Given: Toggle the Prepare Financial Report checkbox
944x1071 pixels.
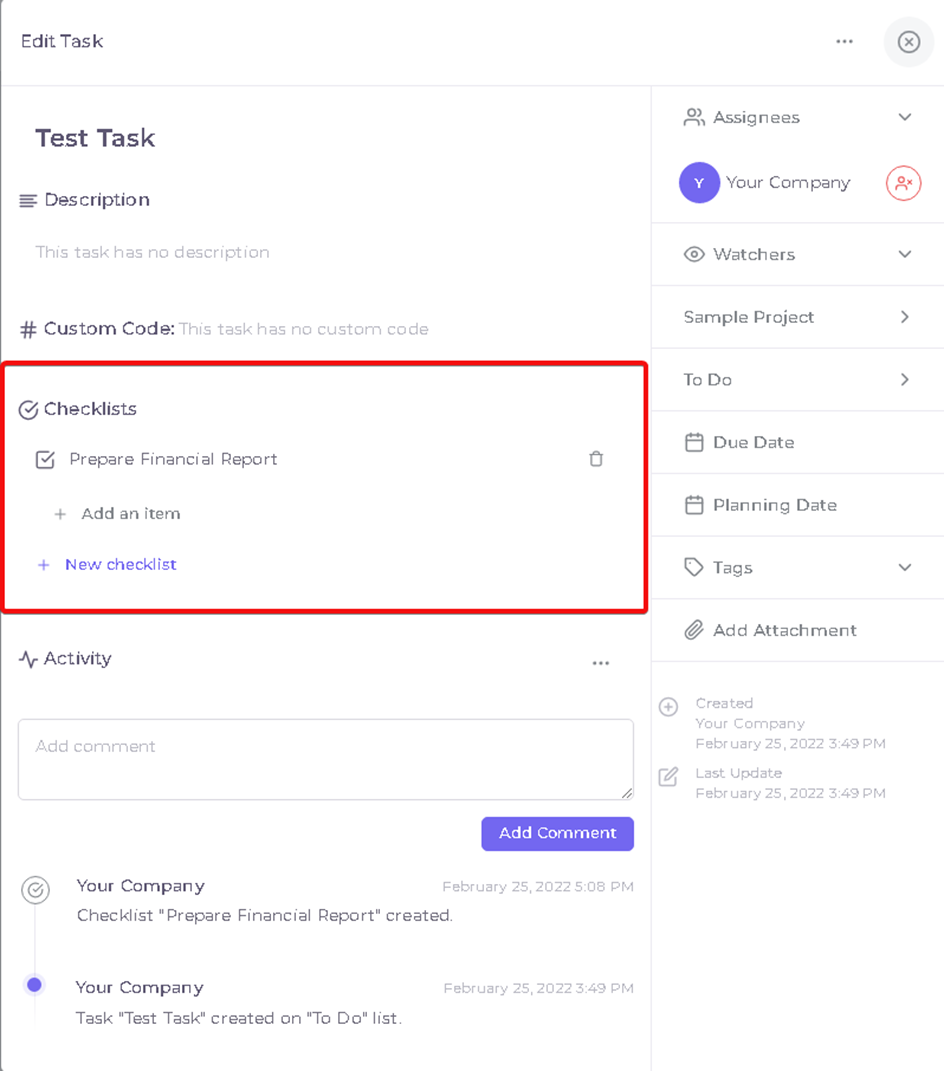Looking at the screenshot, I should point(45,459).
